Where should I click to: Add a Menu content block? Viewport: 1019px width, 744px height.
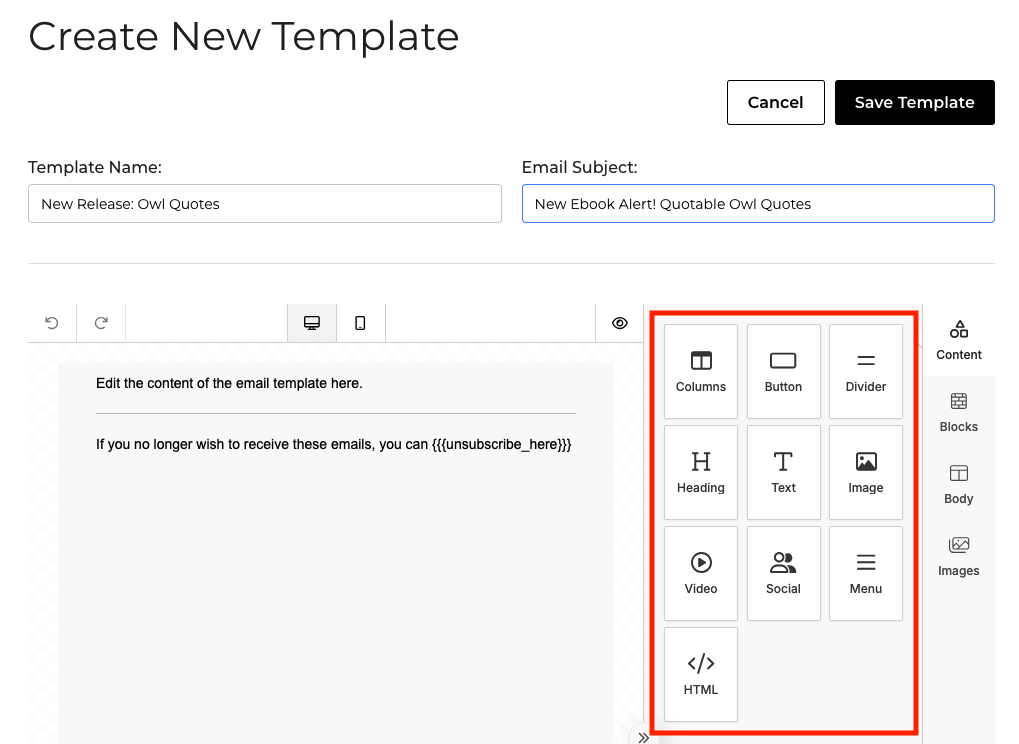point(866,573)
